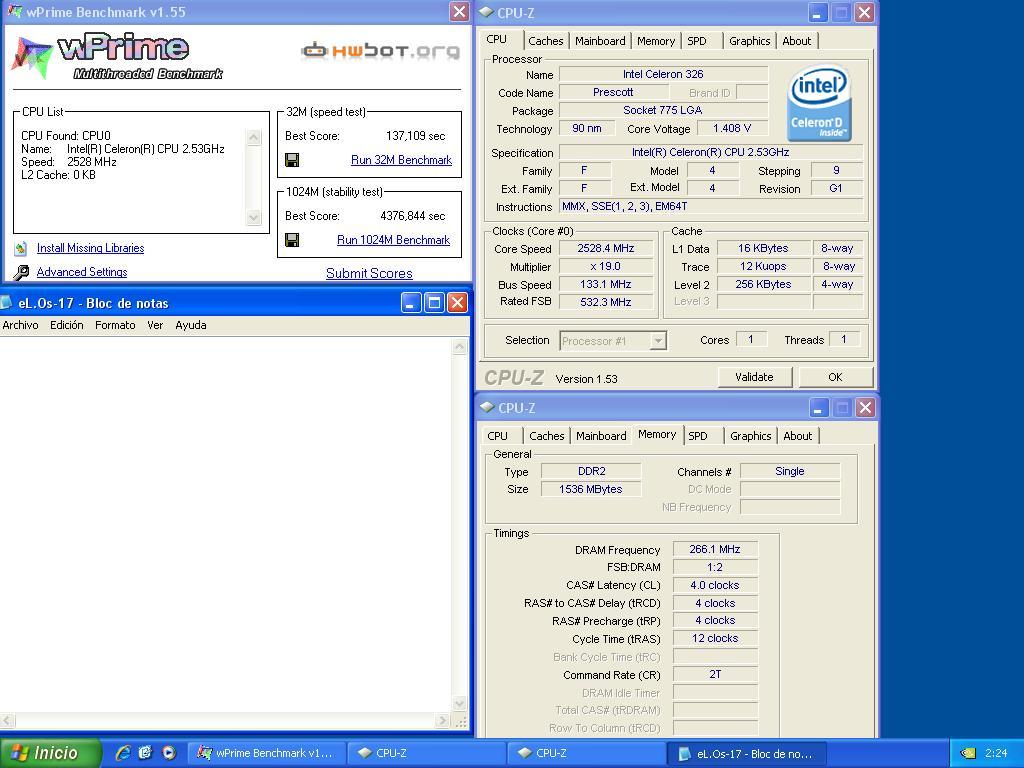Click the wPrime Multithreaded Benchmark logo
This screenshot has width=1024, height=768.
(x=118, y=57)
